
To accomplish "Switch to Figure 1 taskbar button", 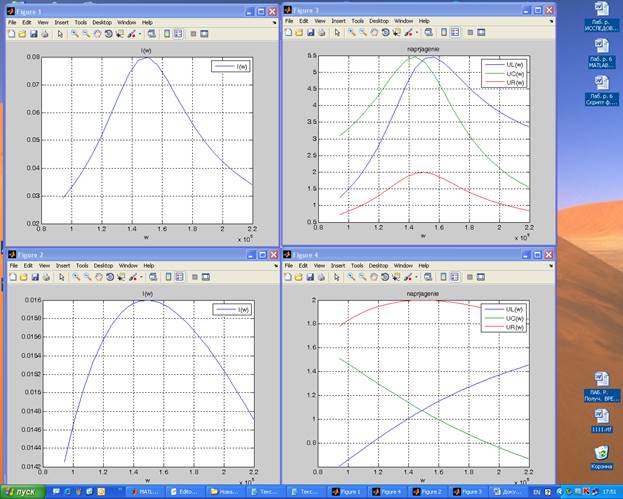I will coord(347,492).
